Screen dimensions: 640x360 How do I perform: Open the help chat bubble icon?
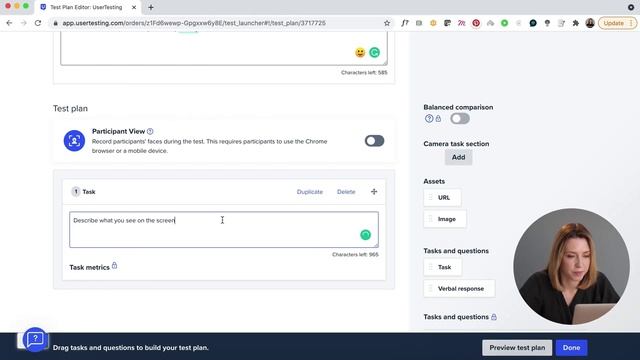[x=36, y=339]
